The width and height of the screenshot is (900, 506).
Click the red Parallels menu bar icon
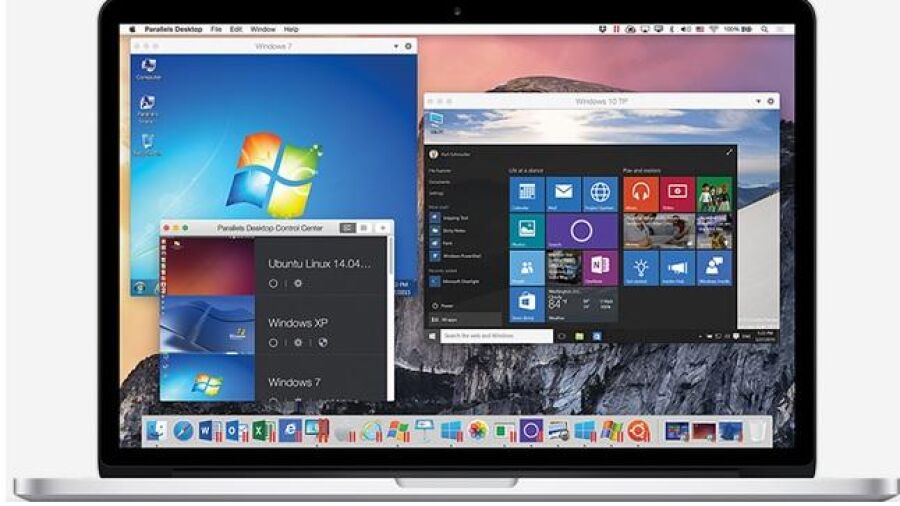(x=616, y=29)
